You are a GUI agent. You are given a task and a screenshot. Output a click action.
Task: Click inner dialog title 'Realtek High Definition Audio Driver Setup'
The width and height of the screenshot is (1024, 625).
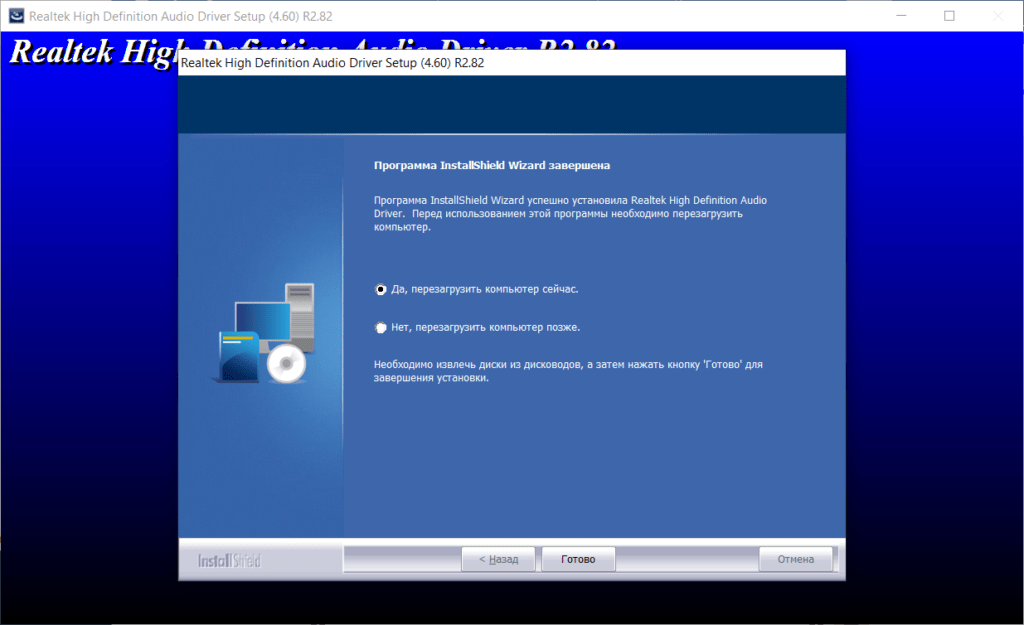point(332,63)
